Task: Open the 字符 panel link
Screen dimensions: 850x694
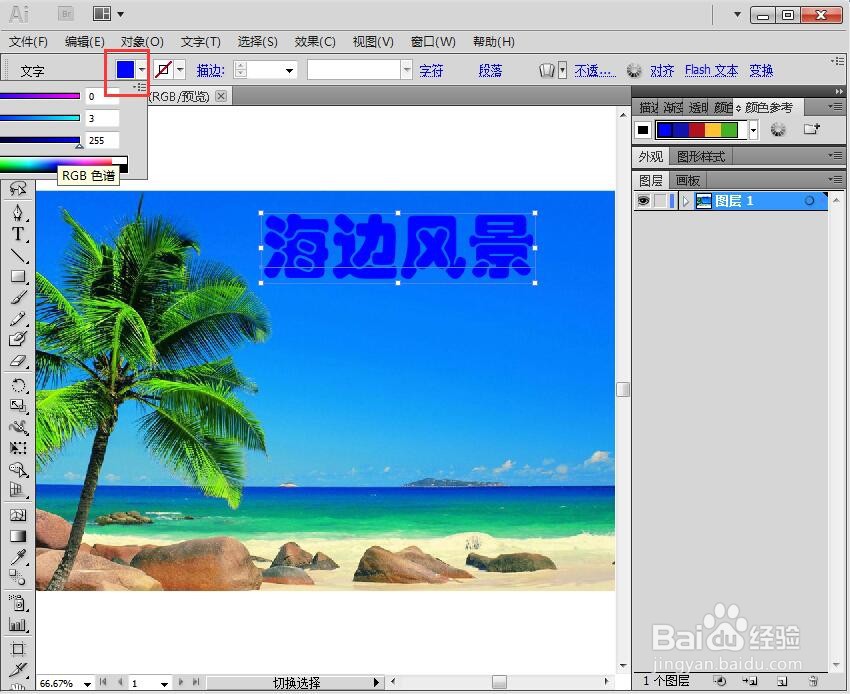Action: tap(433, 70)
